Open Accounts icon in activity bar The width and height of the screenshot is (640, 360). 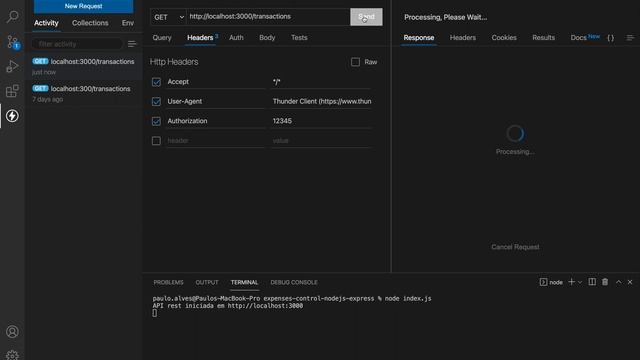[12, 331]
